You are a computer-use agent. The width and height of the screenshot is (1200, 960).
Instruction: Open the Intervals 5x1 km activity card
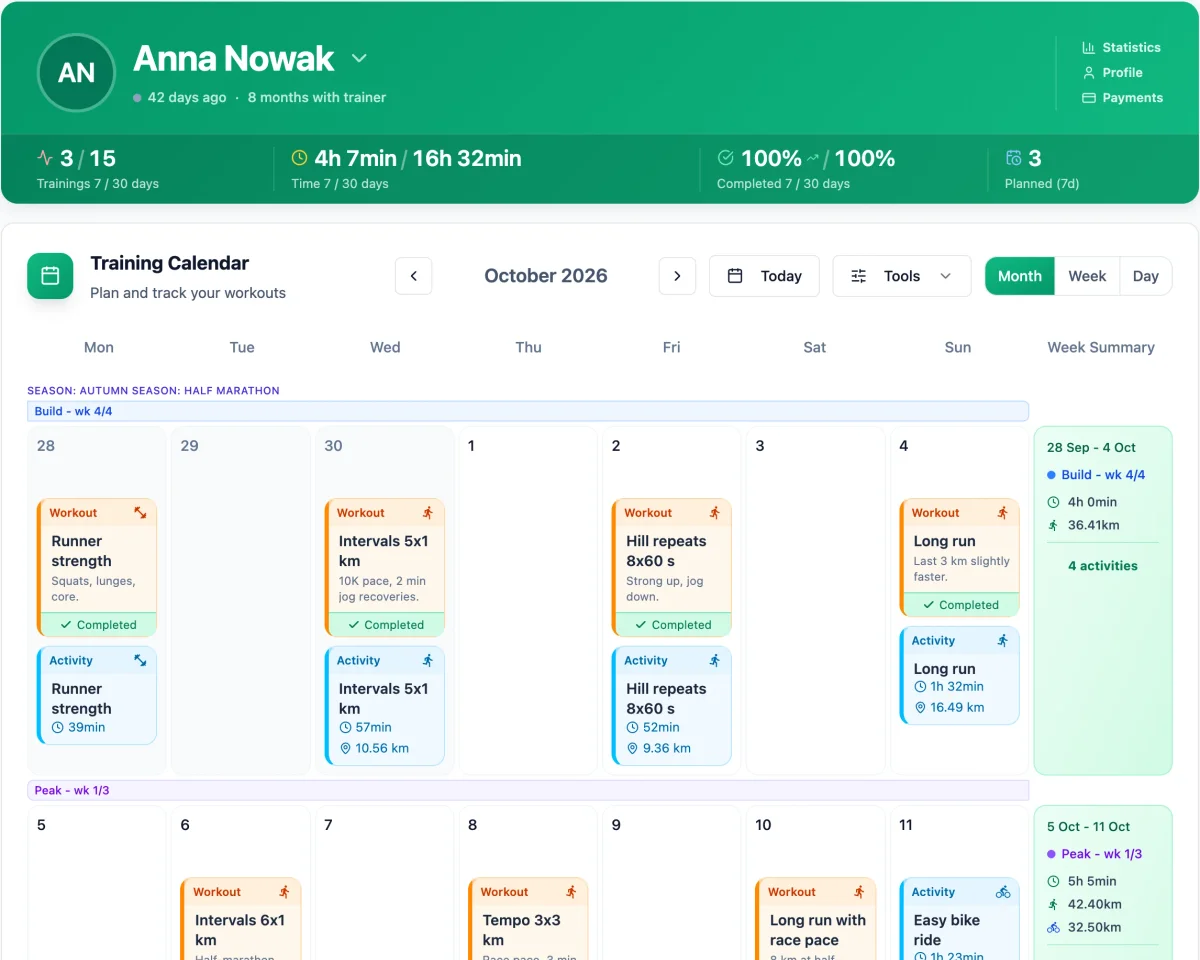385,706
